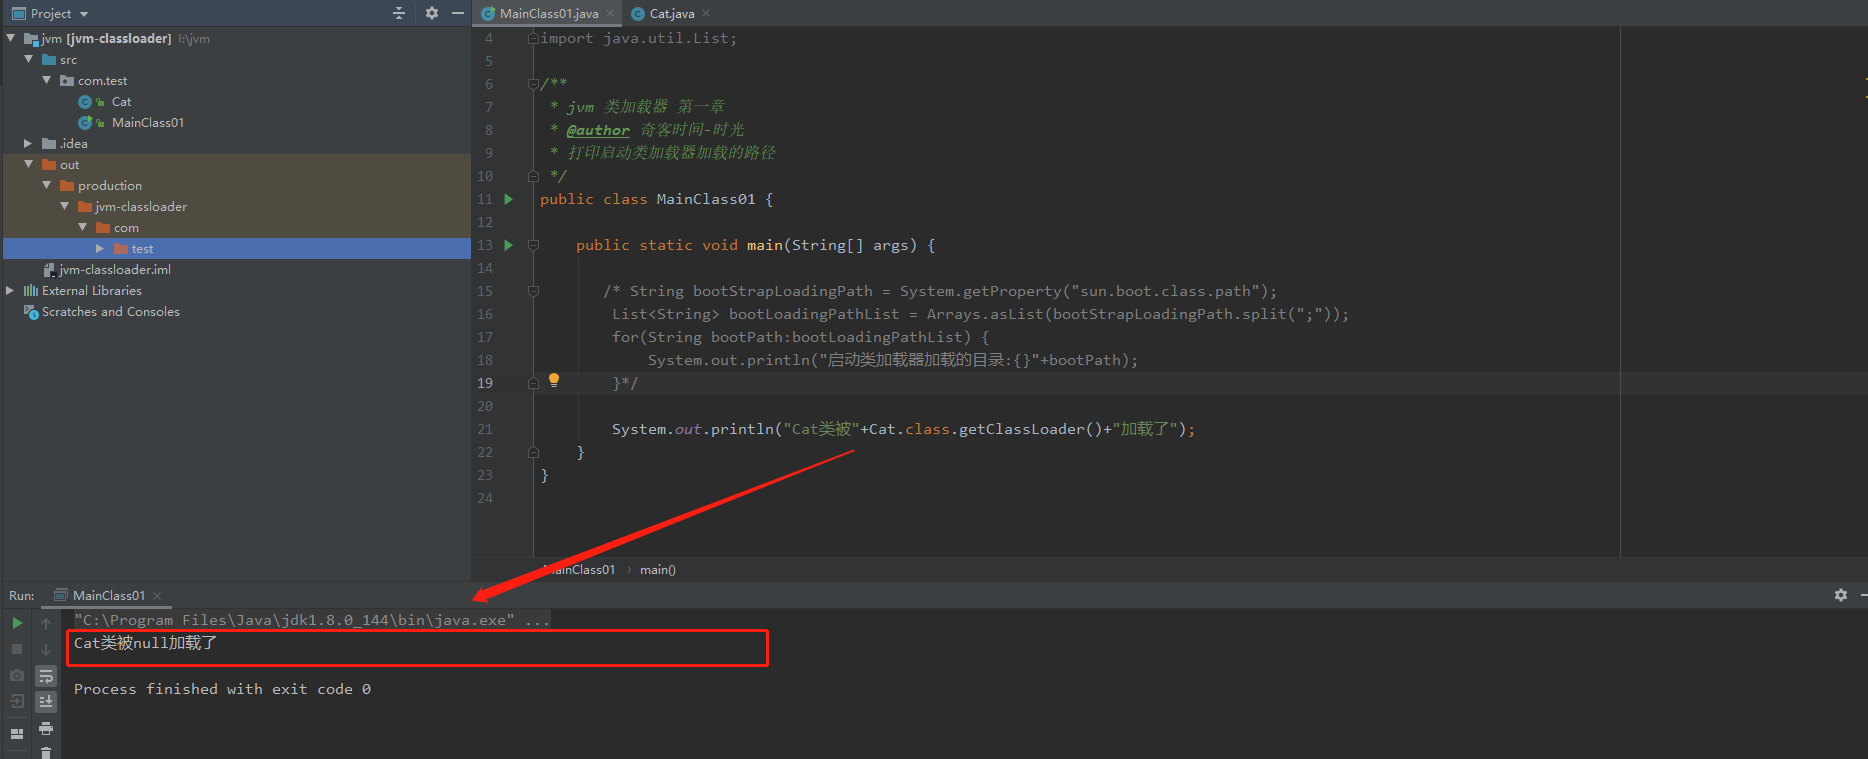The height and width of the screenshot is (759, 1868).
Task: Click line number 21 in gutter
Action: (x=485, y=429)
